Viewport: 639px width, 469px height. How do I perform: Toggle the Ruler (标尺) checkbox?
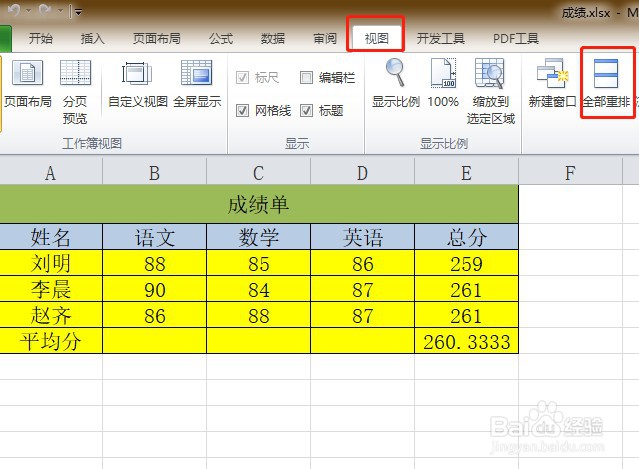(242, 77)
